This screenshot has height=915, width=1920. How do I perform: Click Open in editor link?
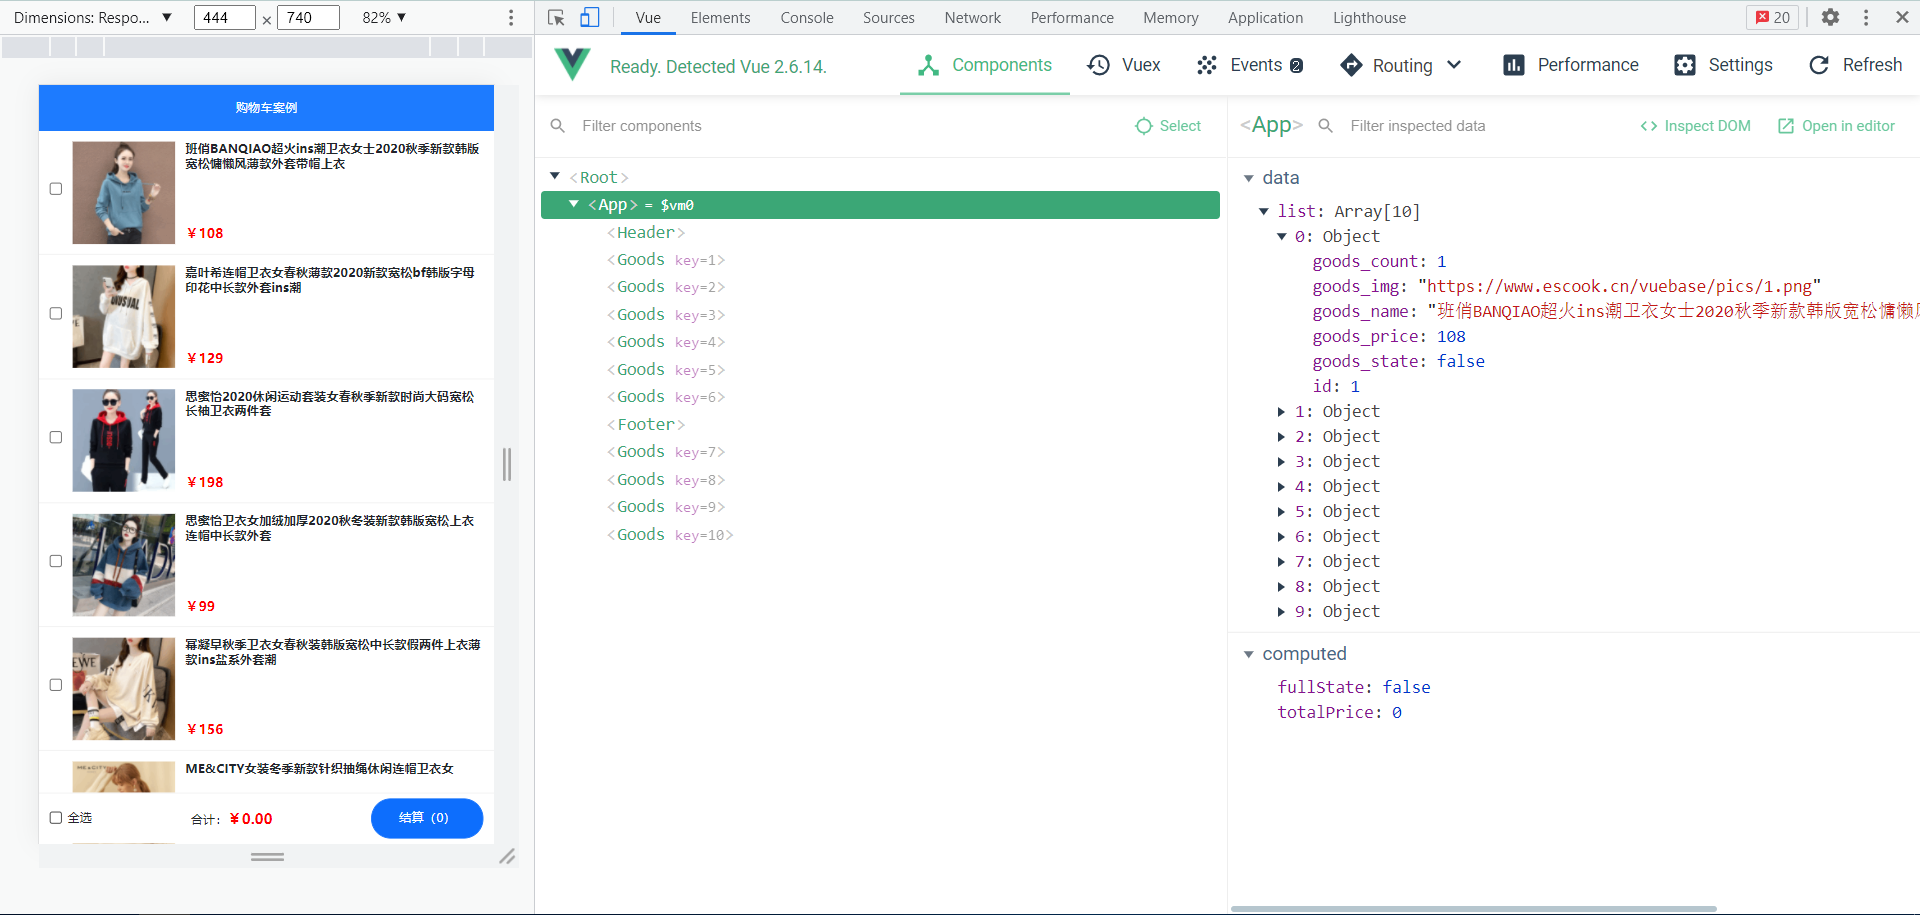[x=1837, y=126]
